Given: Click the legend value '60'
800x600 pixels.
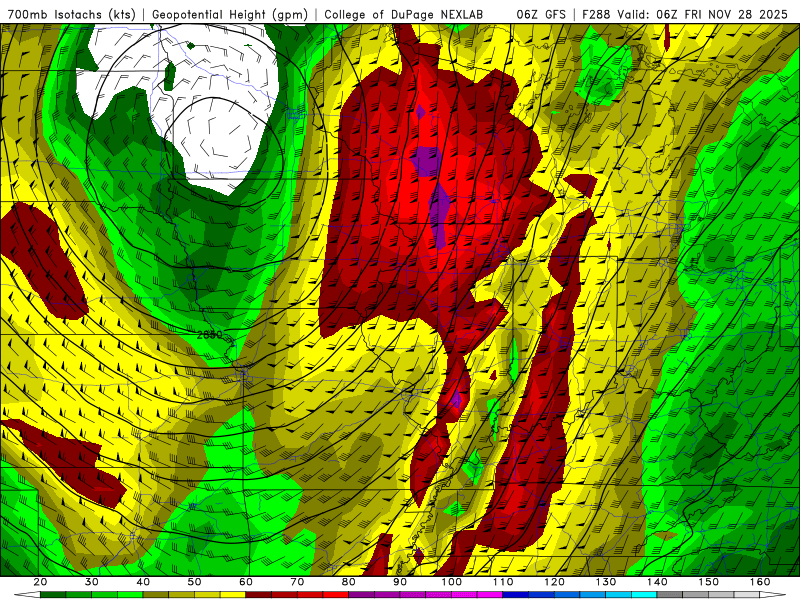Looking at the screenshot, I should point(246,582).
